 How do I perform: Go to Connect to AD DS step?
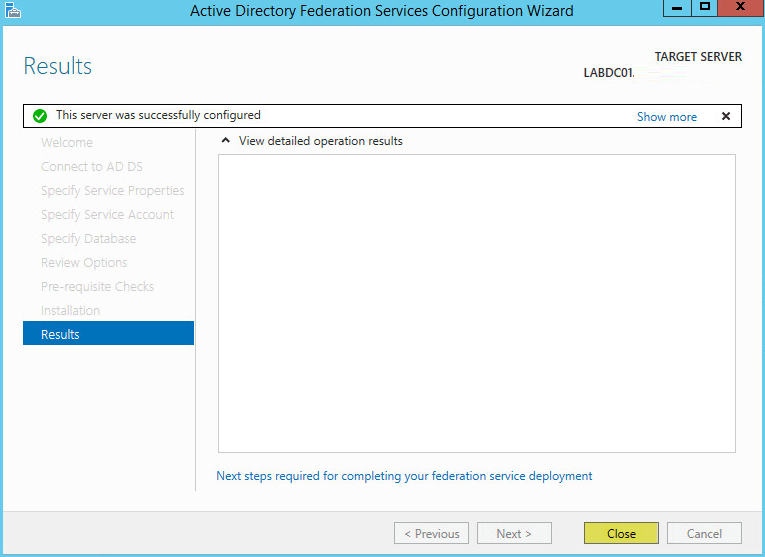[x=92, y=166]
